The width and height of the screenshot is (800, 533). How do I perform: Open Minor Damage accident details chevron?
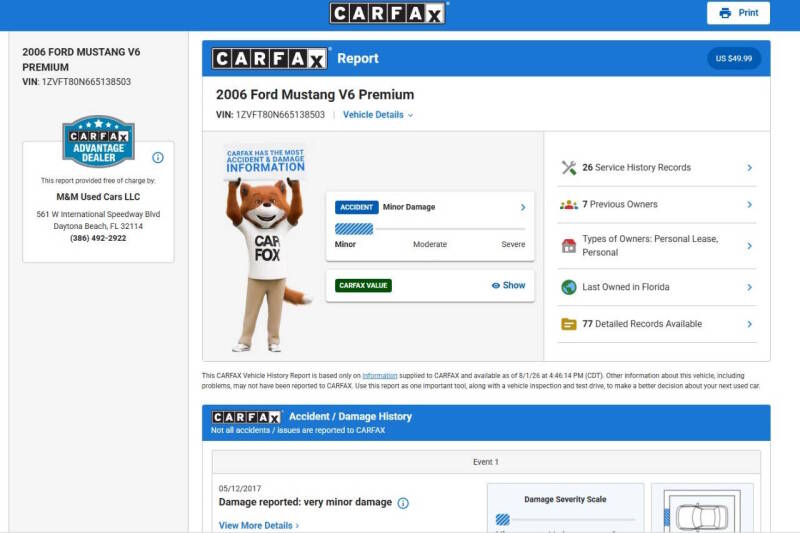point(523,208)
